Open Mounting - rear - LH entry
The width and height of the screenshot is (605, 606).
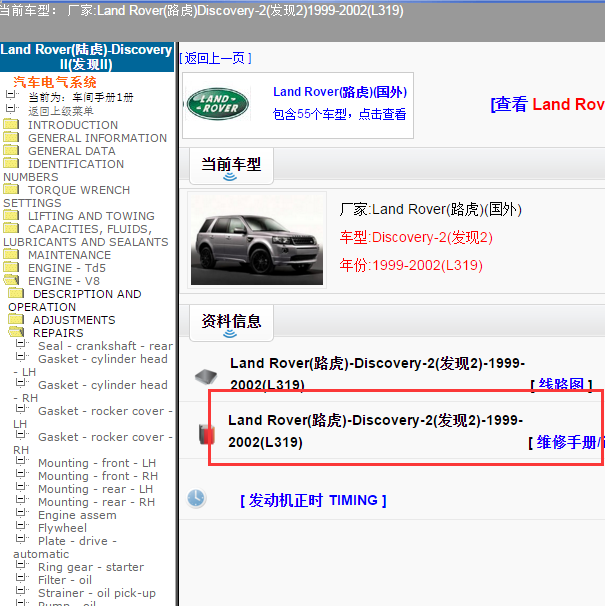point(95,489)
